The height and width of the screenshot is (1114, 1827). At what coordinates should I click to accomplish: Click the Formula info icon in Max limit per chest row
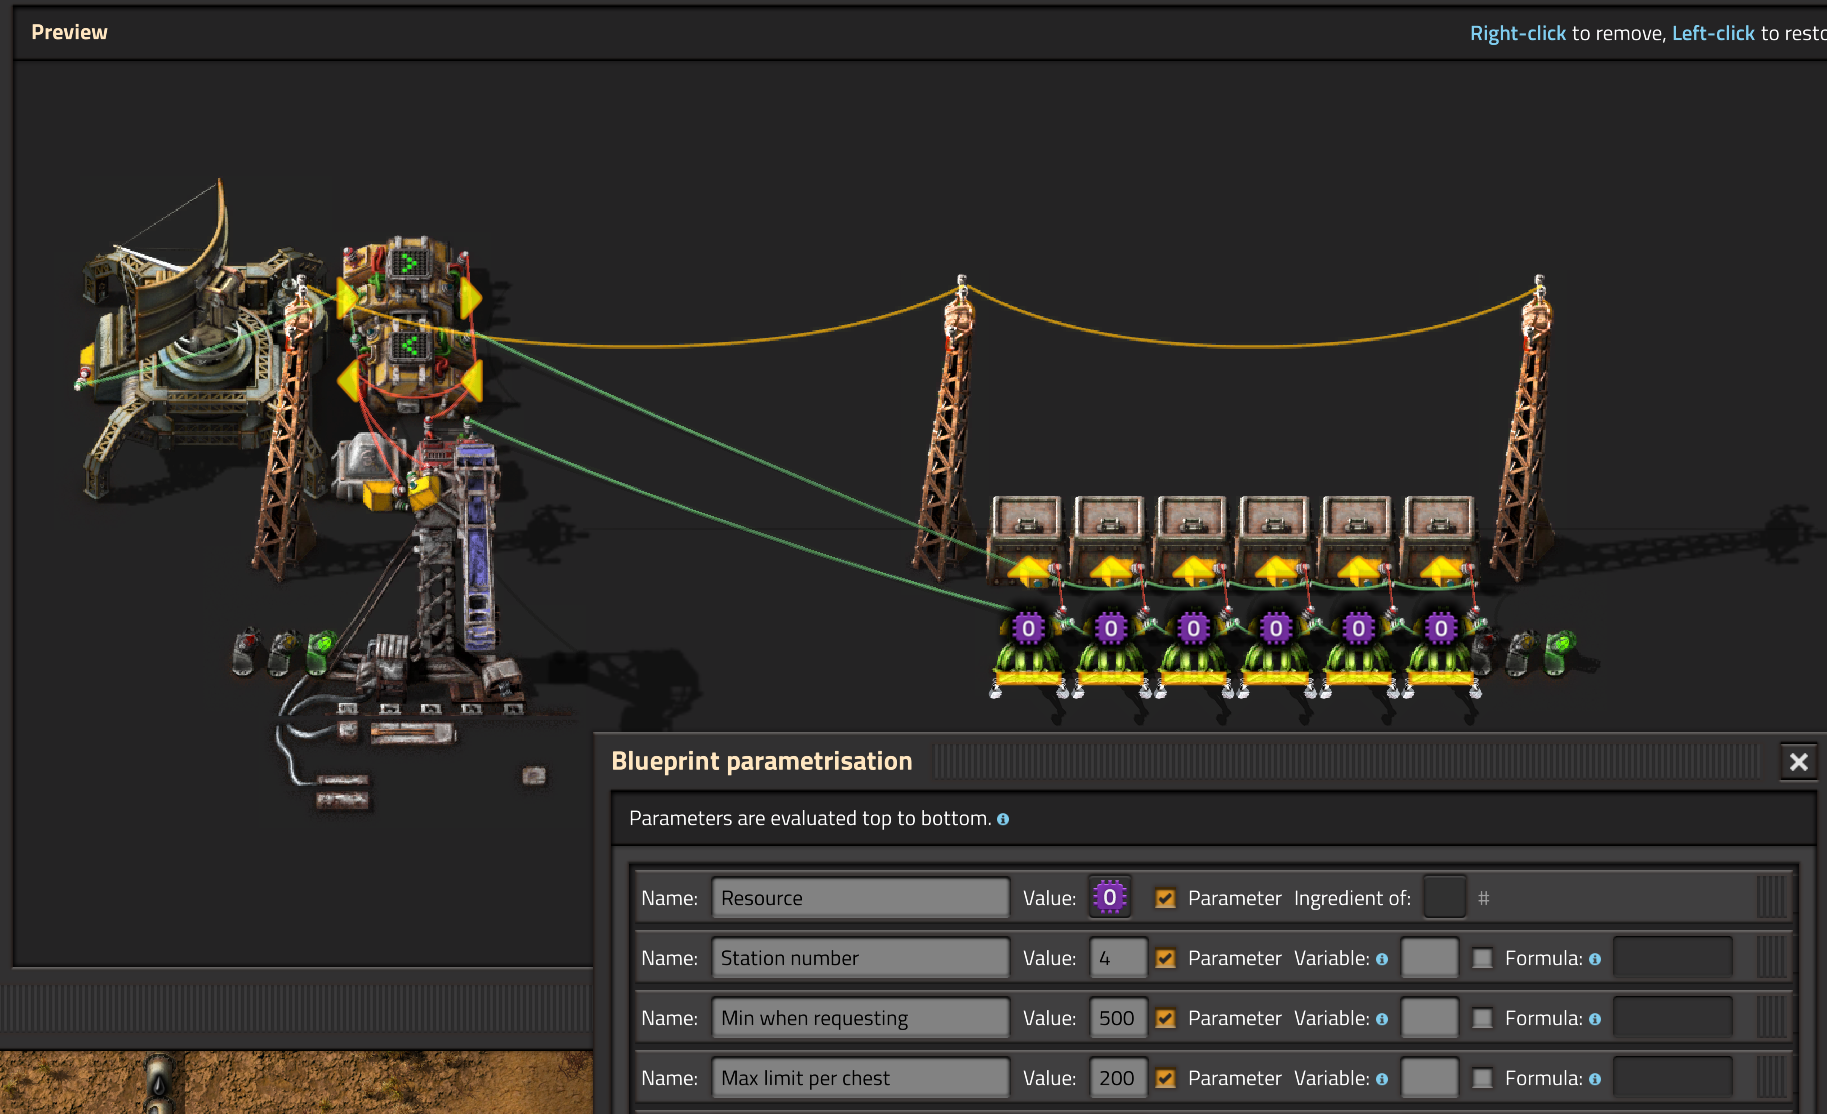point(1595,1079)
